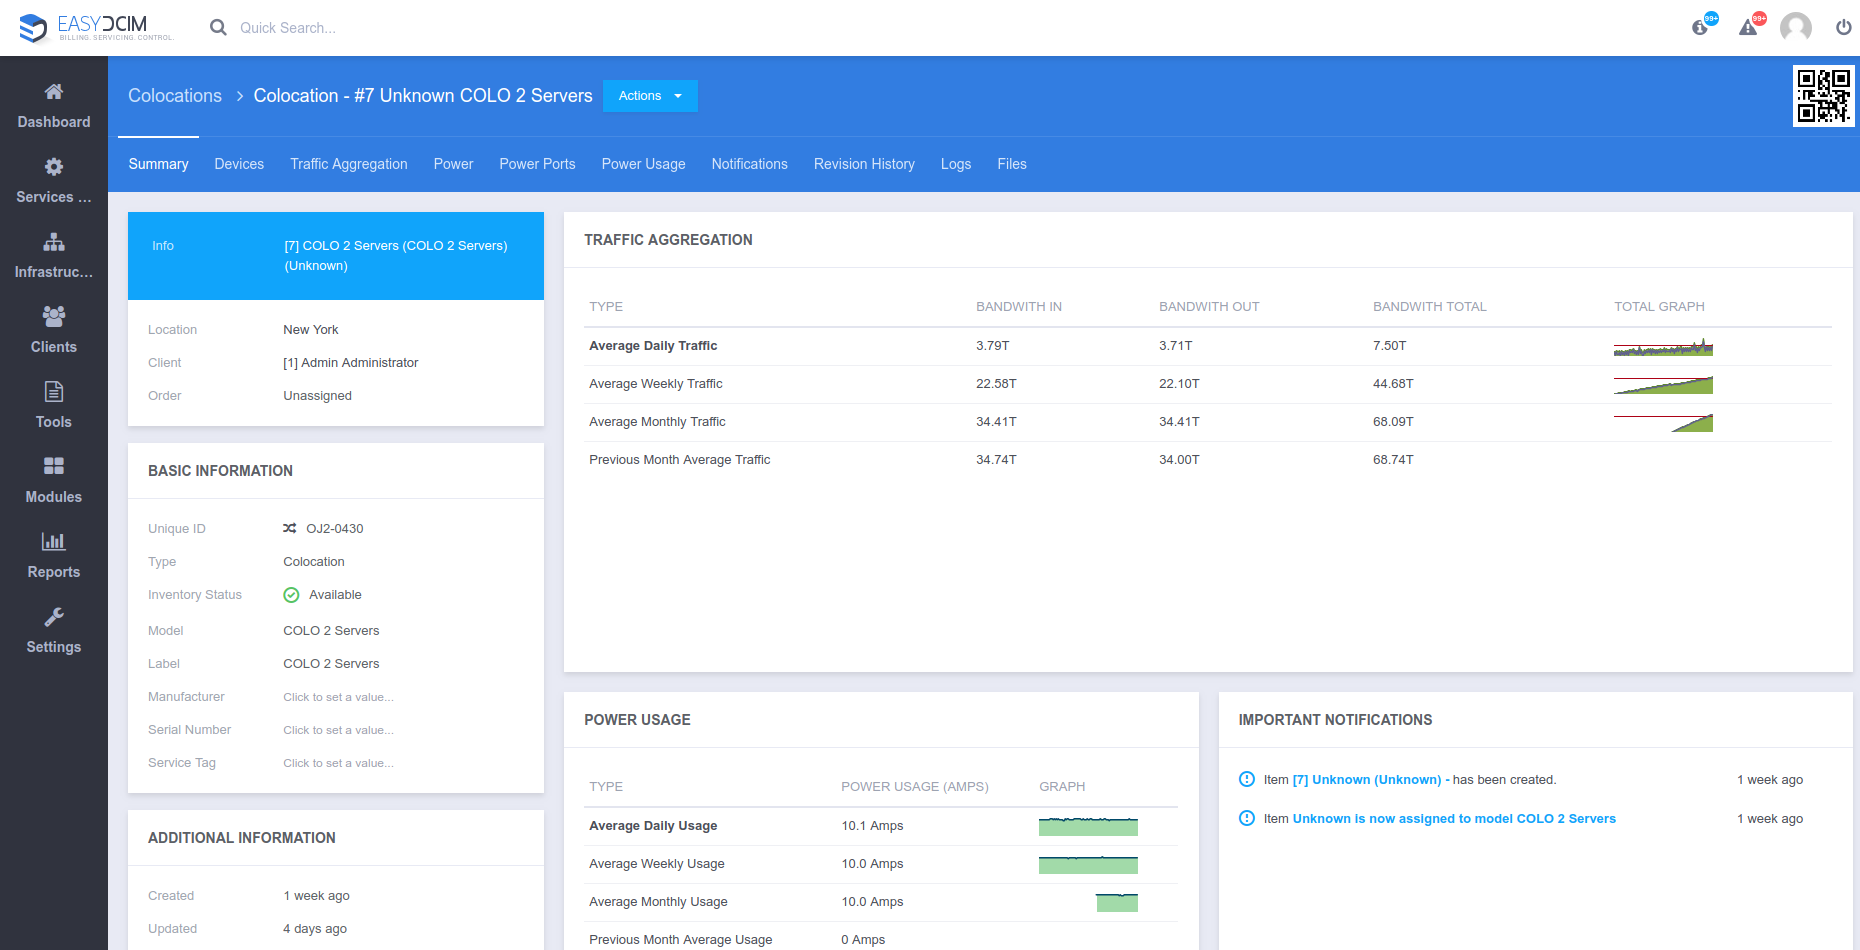1860x950 pixels.
Task: Click the shuffle icon beside OJ2-0430
Action: [x=290, y=528]
